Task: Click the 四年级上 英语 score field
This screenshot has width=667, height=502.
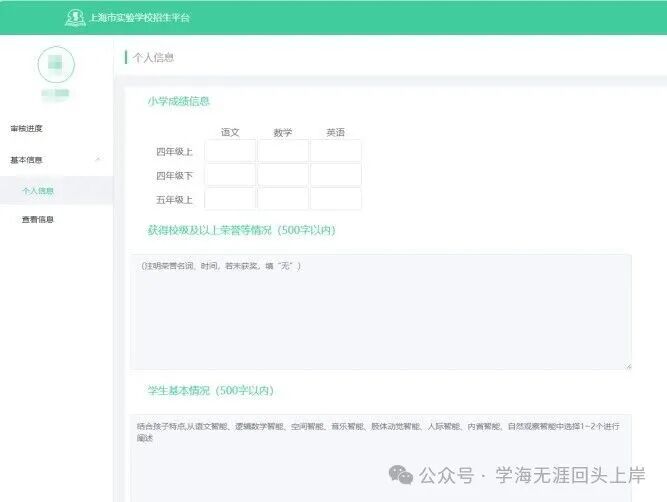Action: (x=335, y=151)
